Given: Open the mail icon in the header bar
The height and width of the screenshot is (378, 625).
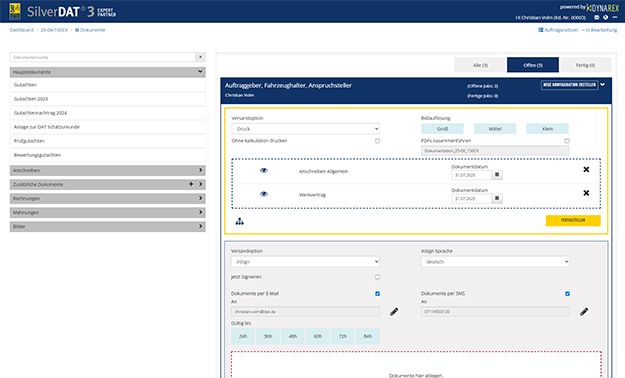Looking at the screenshot, I should 597,18.
